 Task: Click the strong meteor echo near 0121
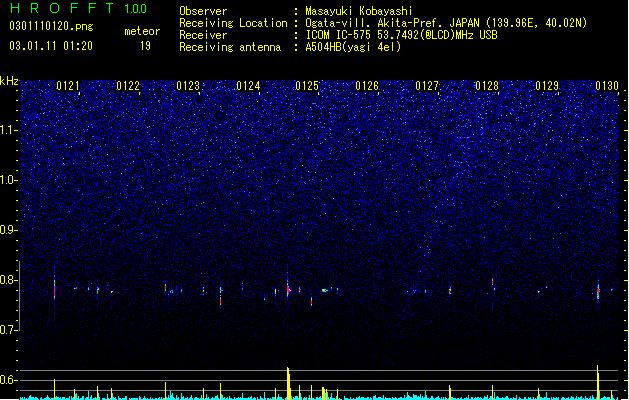55,287
